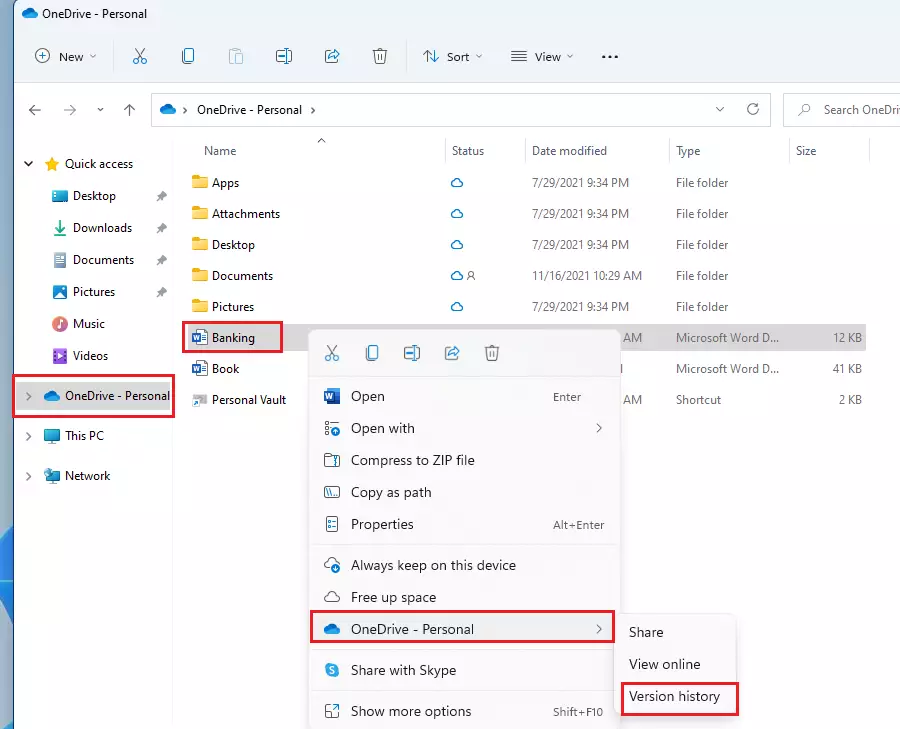Open the recent locations dropdown arrow

point(100,110)
